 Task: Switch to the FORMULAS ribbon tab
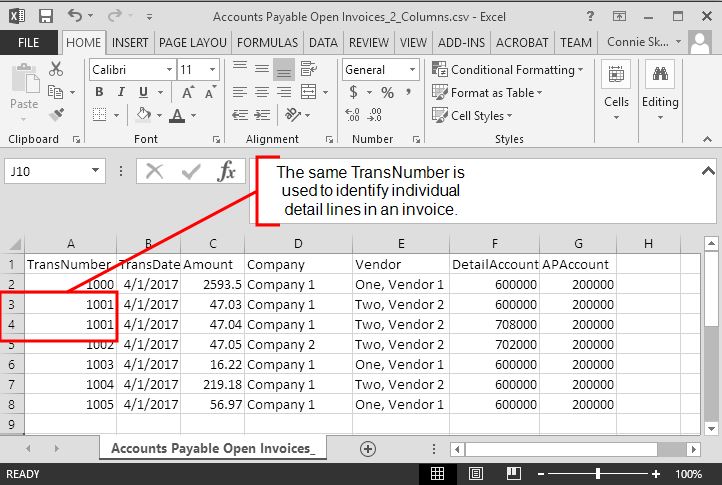[x=268, y=43]
